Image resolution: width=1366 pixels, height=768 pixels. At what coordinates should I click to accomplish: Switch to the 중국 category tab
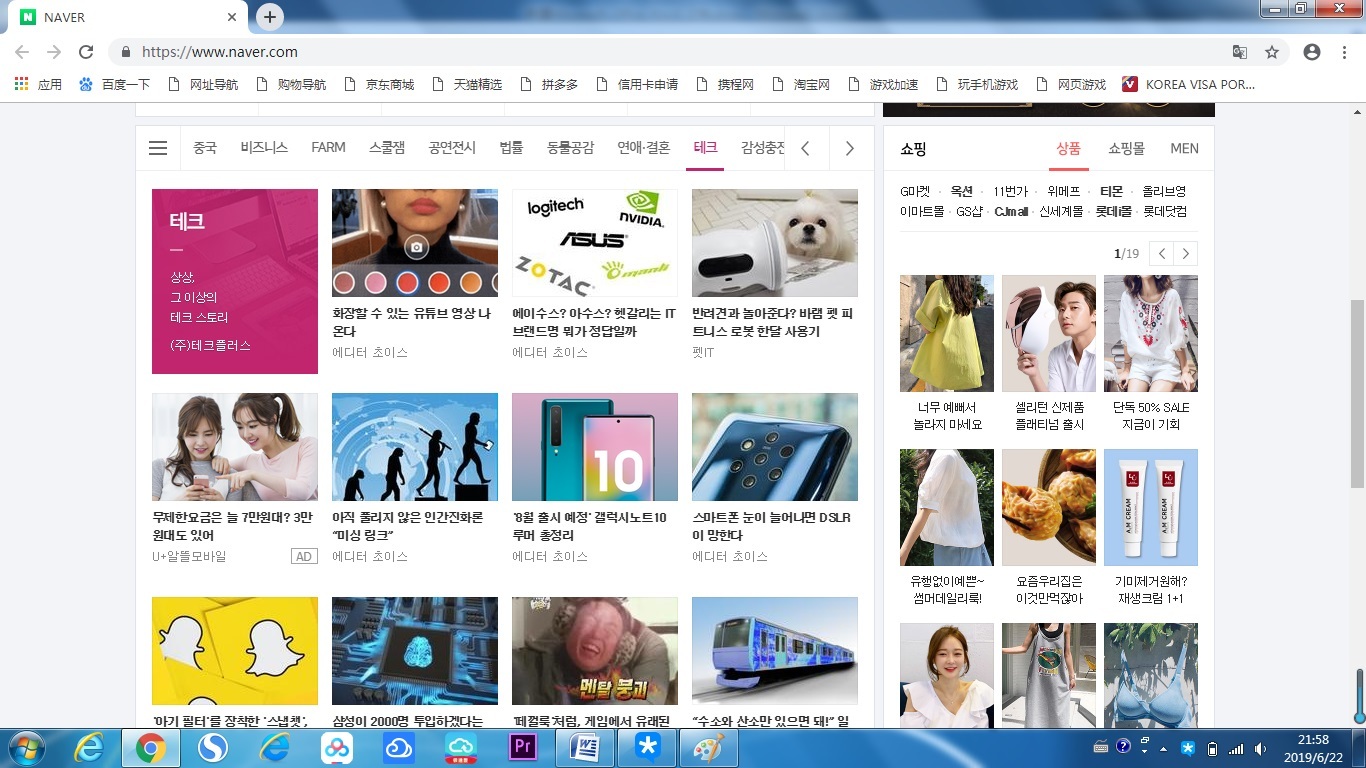coord(205,148)
